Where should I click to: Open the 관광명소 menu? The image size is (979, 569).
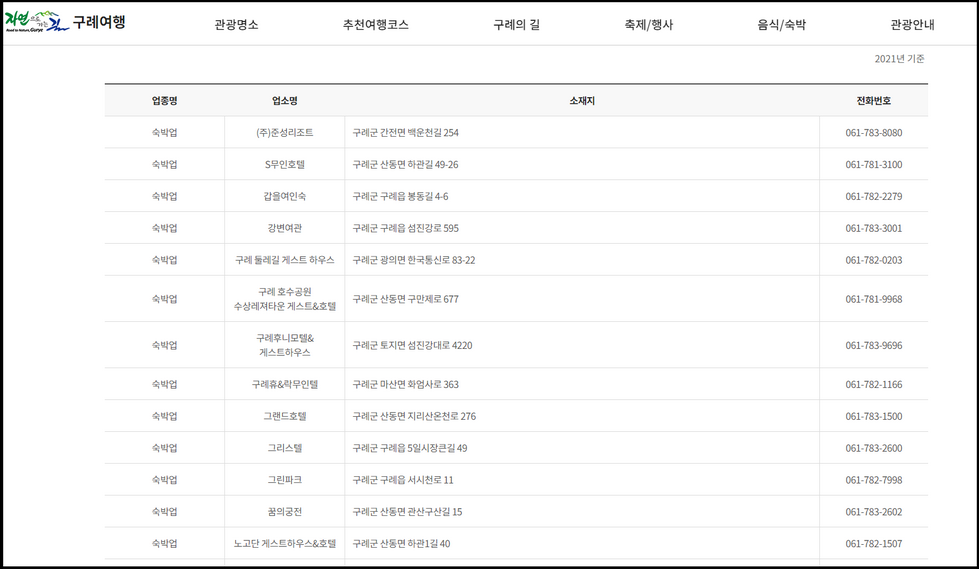pyautogui.click(x=236, y=25)
